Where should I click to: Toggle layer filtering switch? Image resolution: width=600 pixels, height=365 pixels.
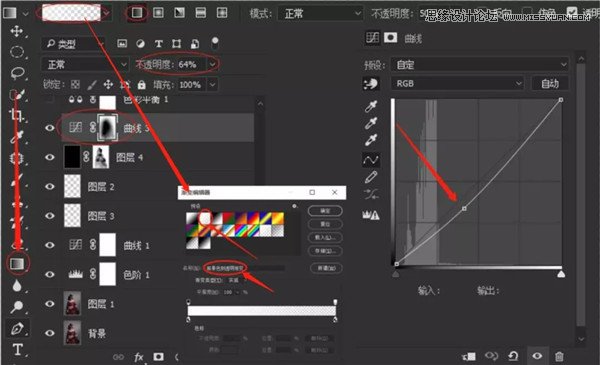[x=215, y=42]
